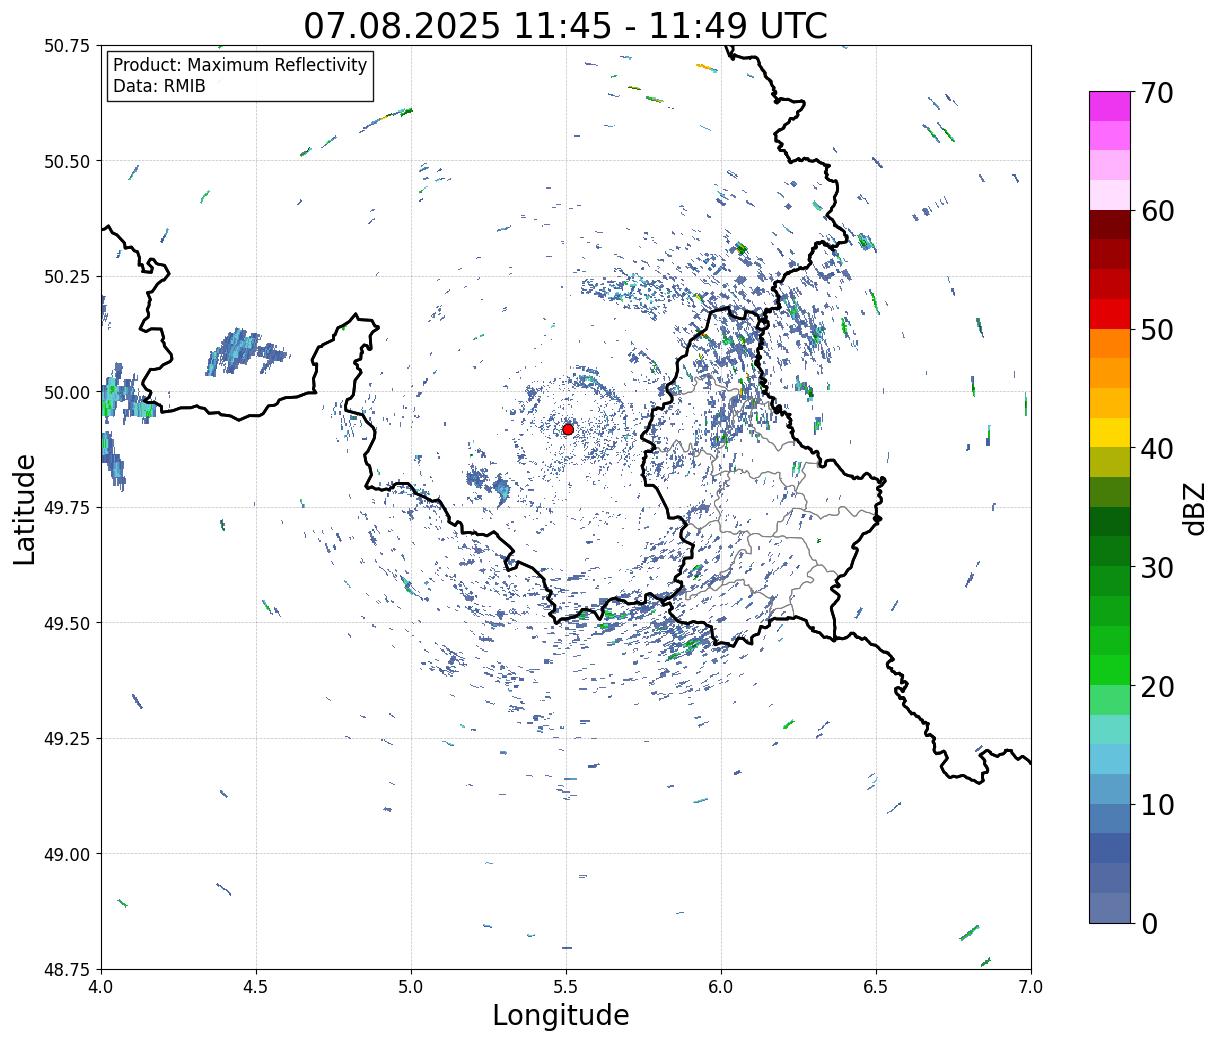Image resolution: width=1219 pixels, height=1040 pixels.
Task: Click the latitude tick label 50.75
Action: (67, 46)
